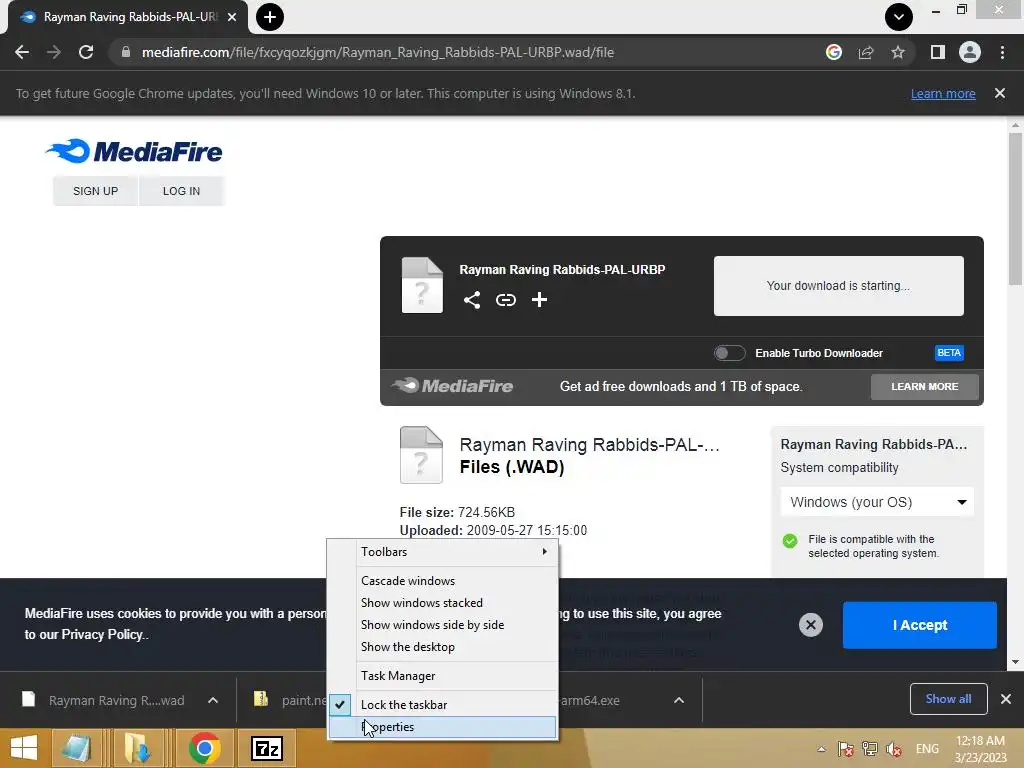
Task: Click the Action Center flag tray icon
Action: click(846, 748)
